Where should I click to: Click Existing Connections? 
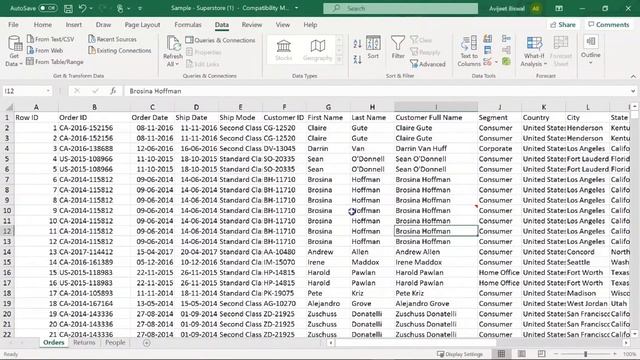pyautogui.click(x=120, y=51)
